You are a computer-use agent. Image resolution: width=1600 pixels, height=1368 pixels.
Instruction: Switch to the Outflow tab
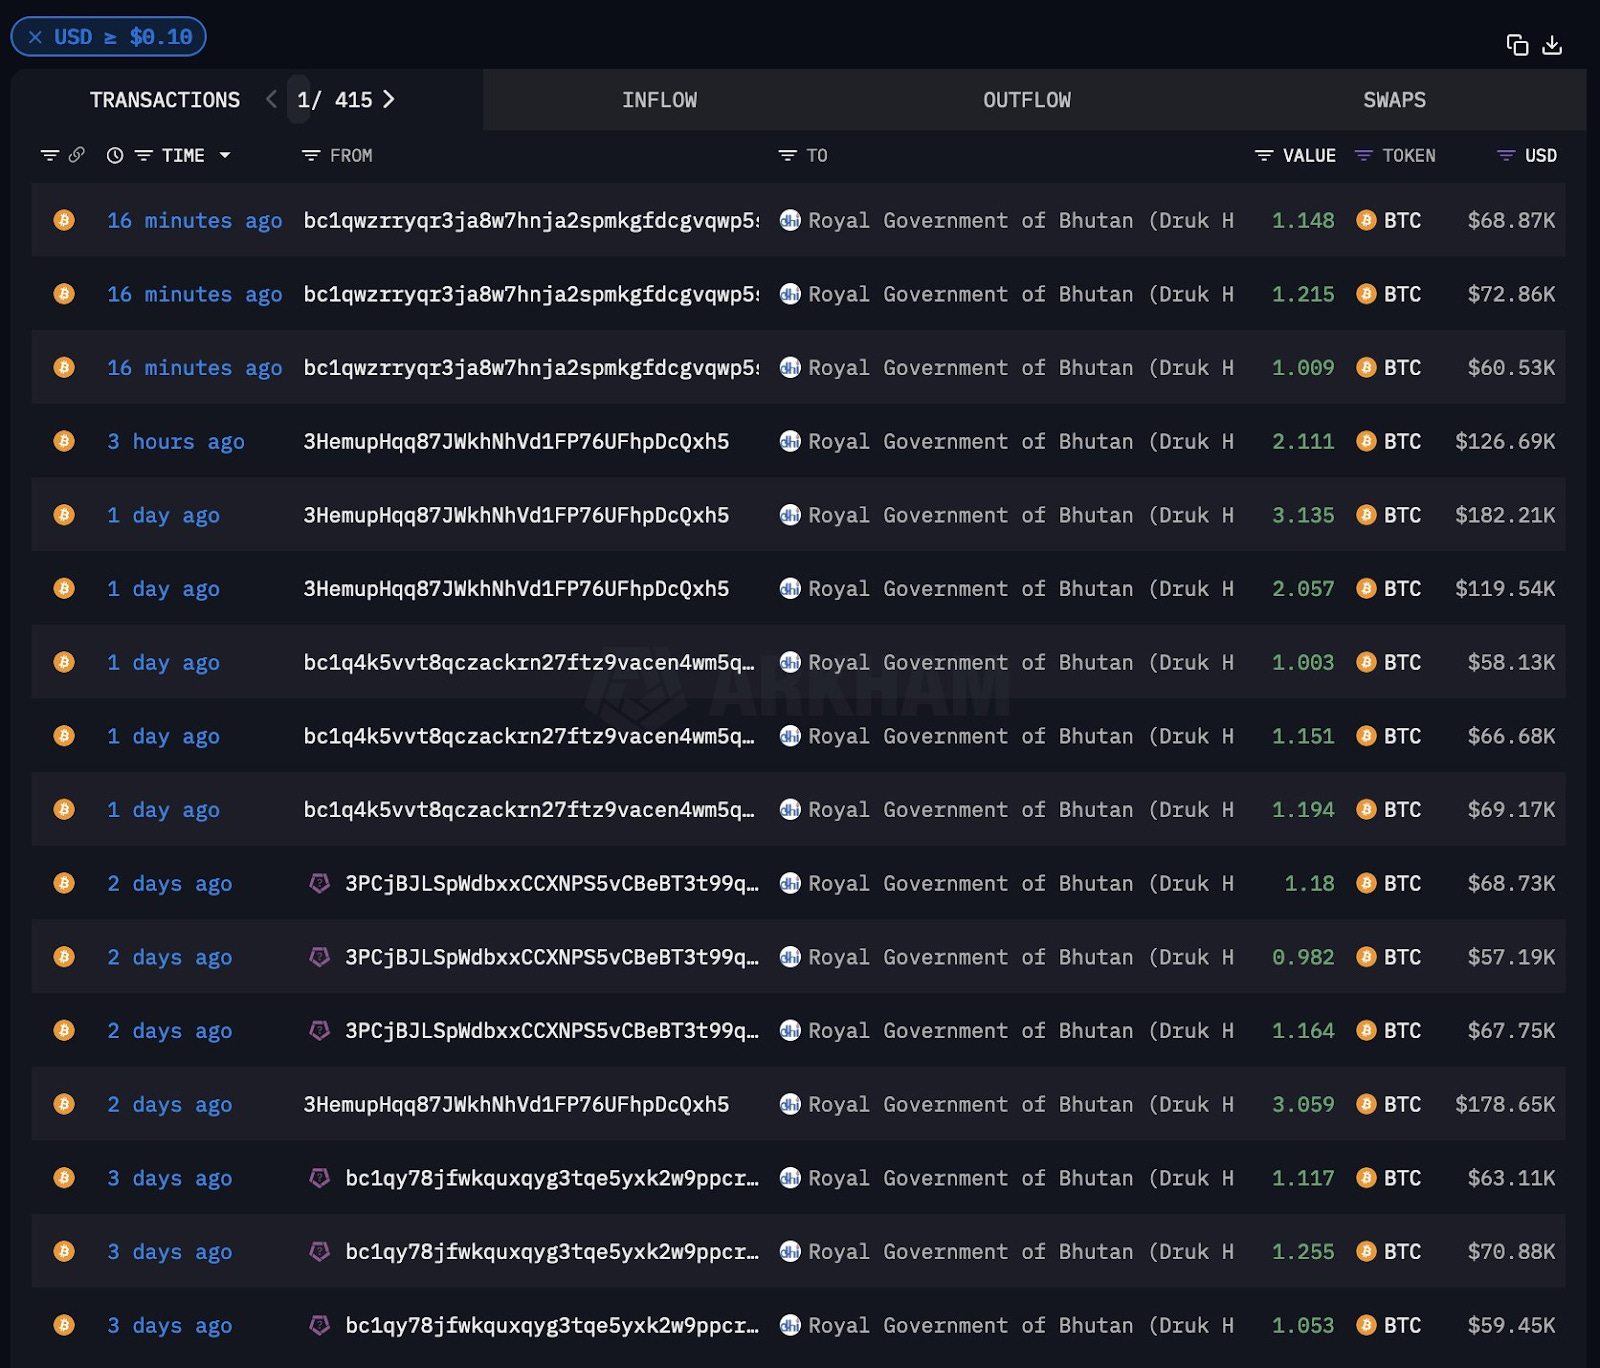pyautogui.click(x=1027, y=100)
